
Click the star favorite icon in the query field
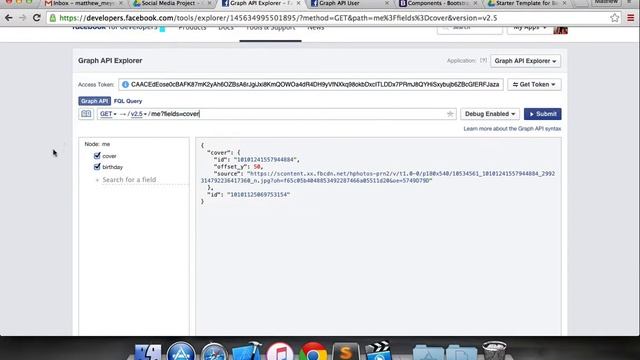pyautogui.click(x=450, y=114)
